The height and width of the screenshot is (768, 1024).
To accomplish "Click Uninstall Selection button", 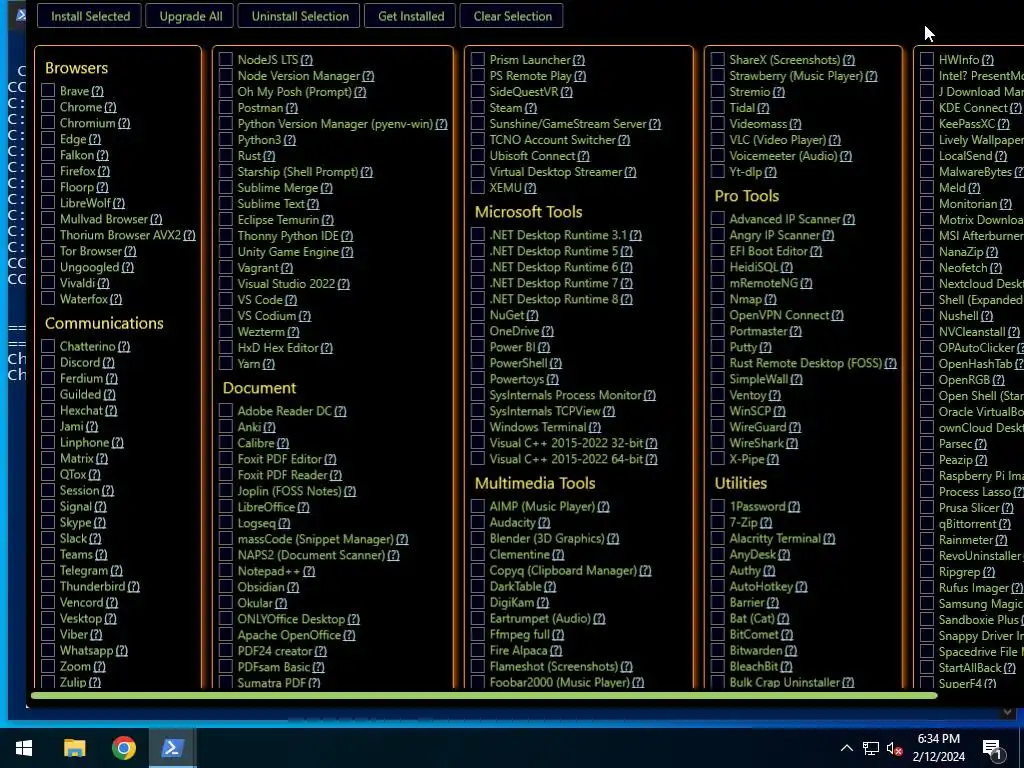I will click(300, 16).
